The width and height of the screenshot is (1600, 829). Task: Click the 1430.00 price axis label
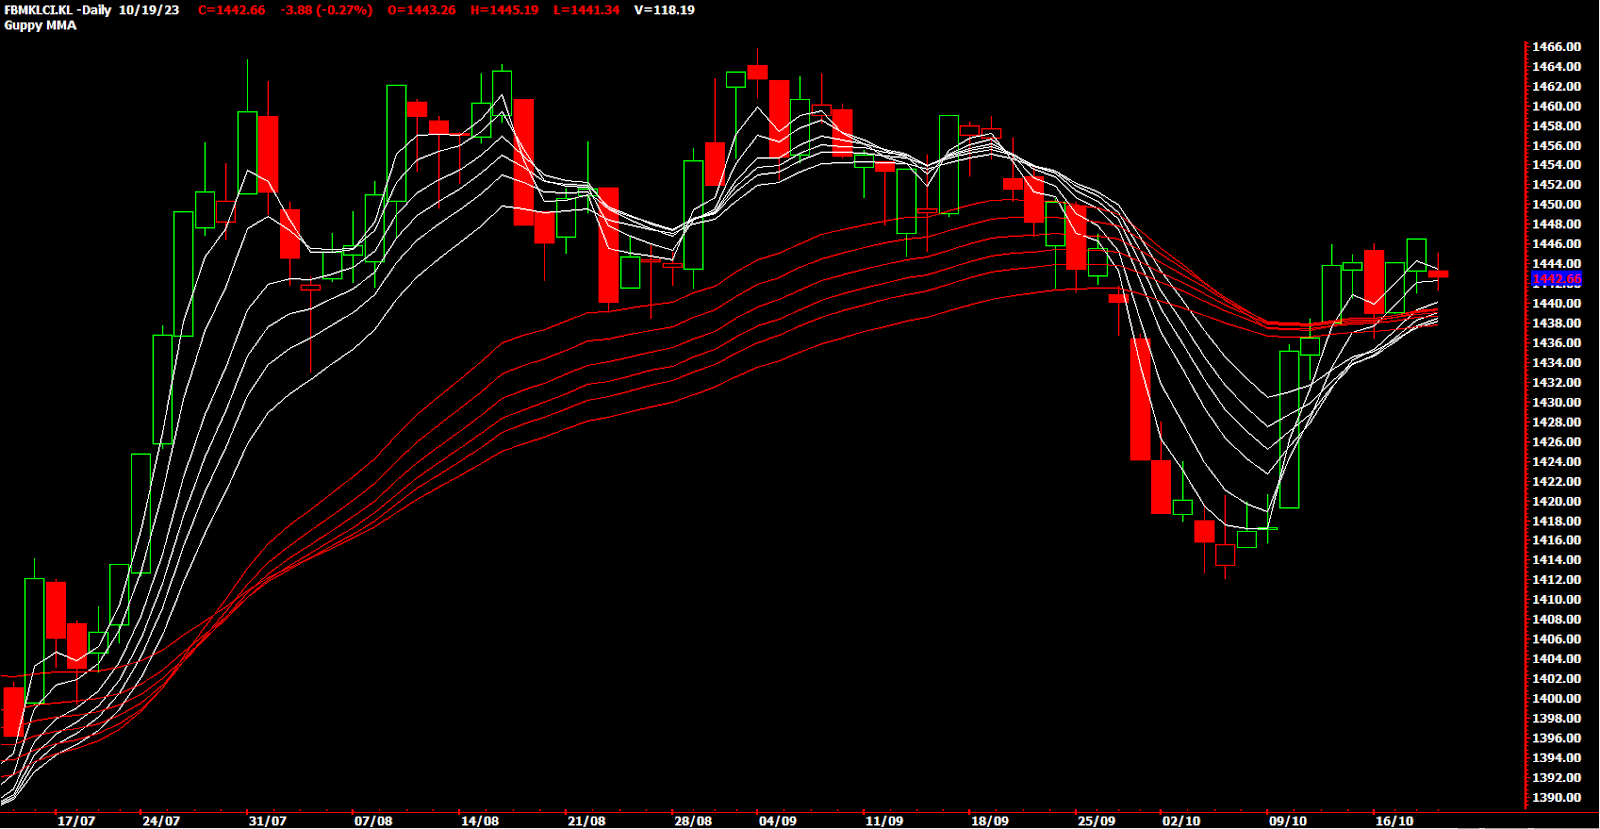click(1556, 402)
